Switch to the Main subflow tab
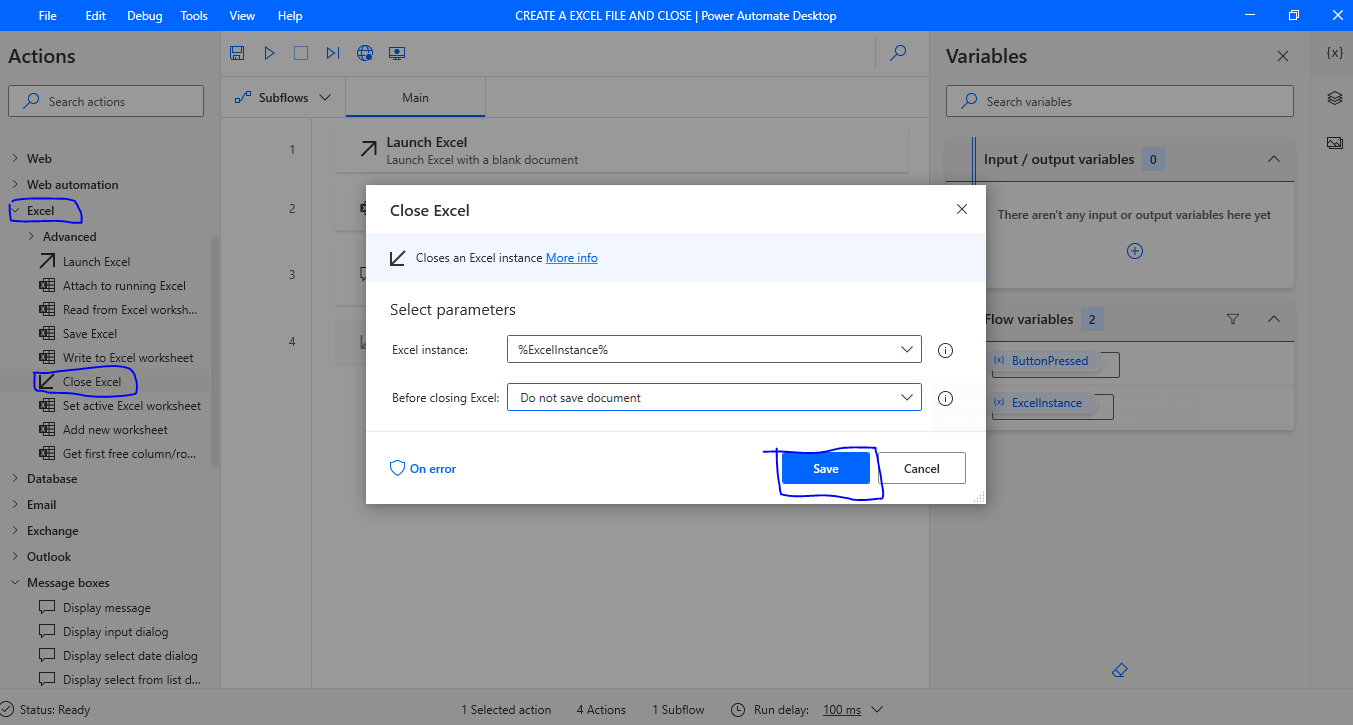Image resolution: width=1353 pixels, height=725 pixels. 415,98
